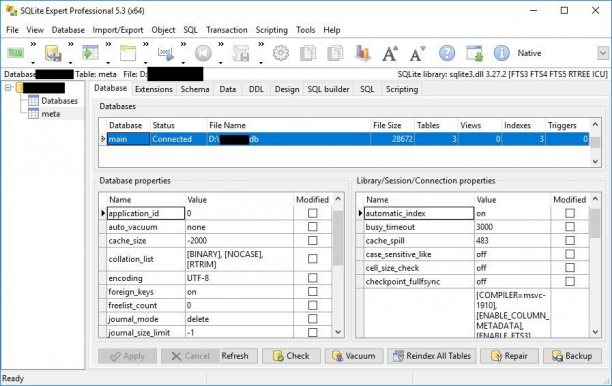The image size is (612, 386).
Task: Click the Paste documents toolbar icon
Action: point(335,53)
